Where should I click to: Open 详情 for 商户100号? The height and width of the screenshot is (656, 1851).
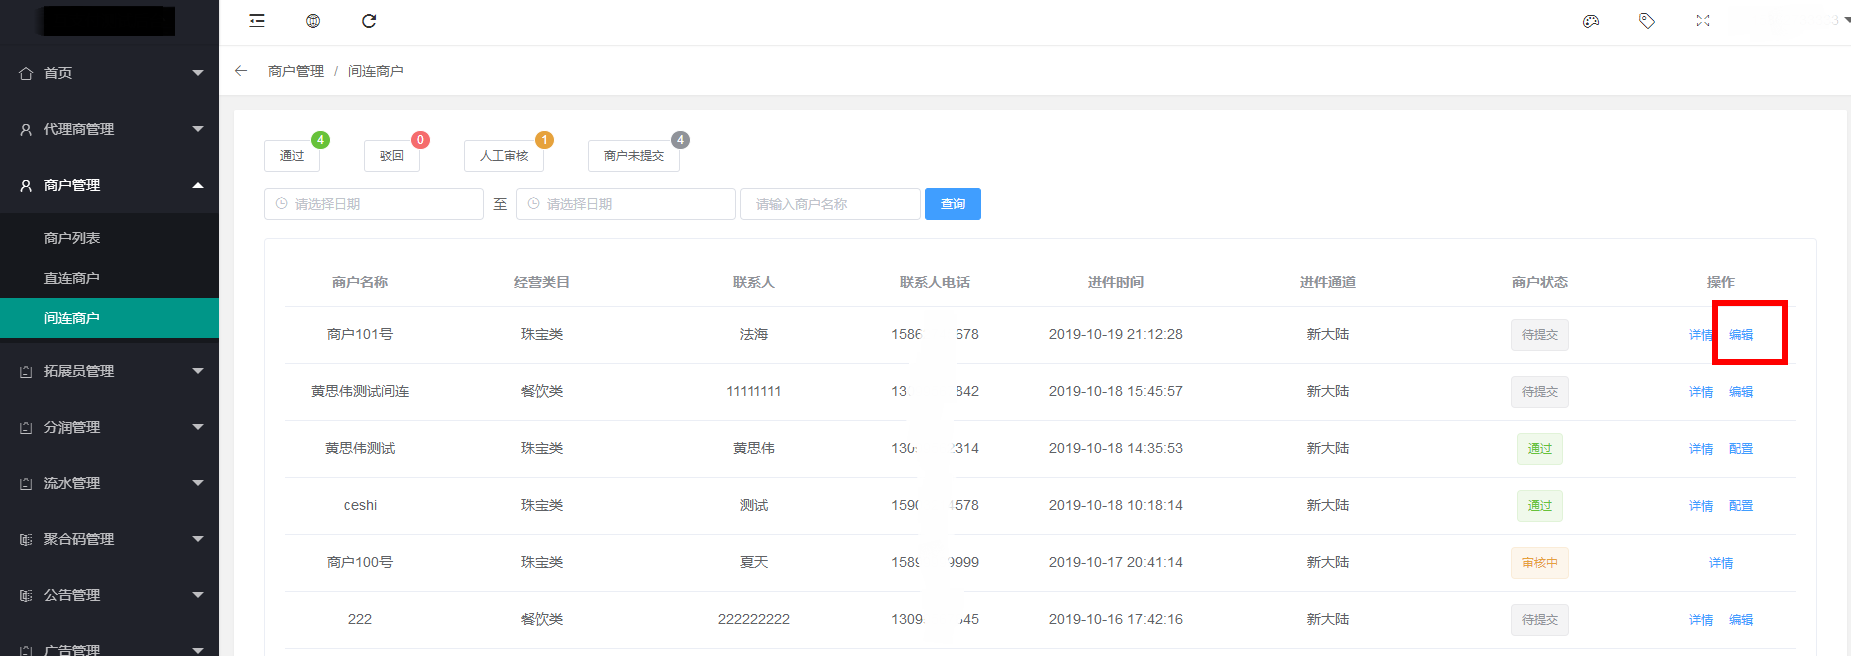click(1721, 563)
